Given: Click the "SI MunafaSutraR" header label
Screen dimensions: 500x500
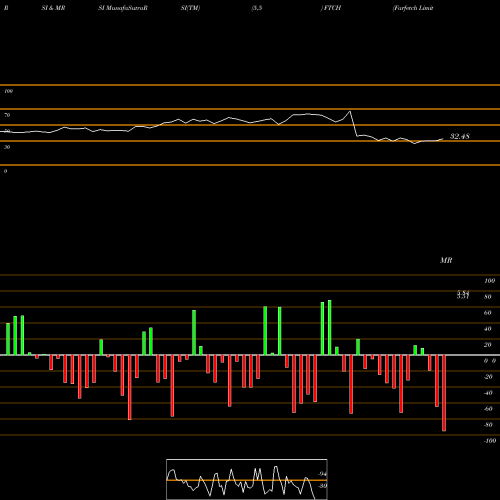Looking at the screenshot, I should pos(123,8).
